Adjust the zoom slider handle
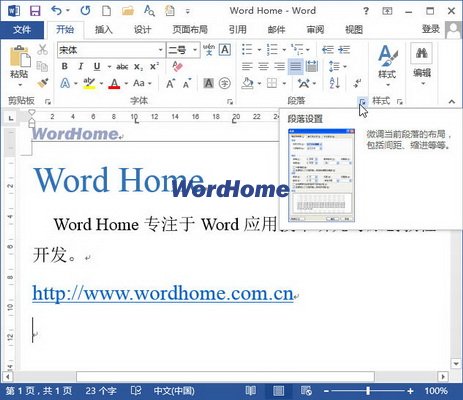 click(x=368, y=390)
